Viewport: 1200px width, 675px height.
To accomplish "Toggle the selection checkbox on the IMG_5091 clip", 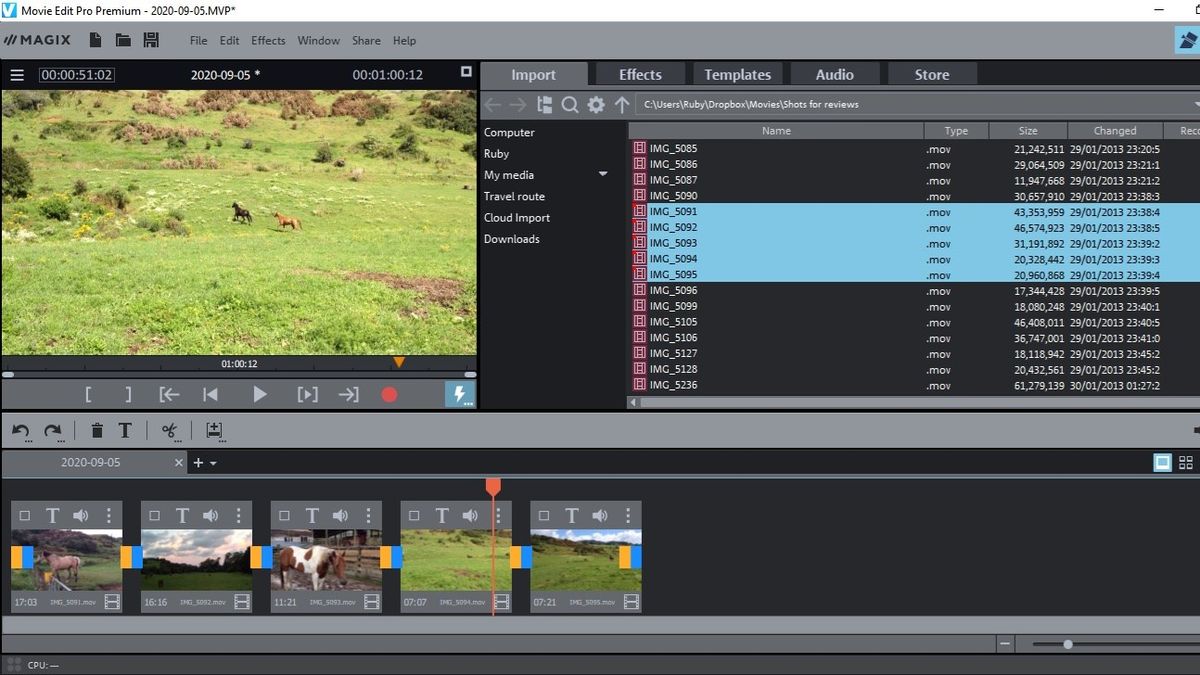I will point(23,515).
